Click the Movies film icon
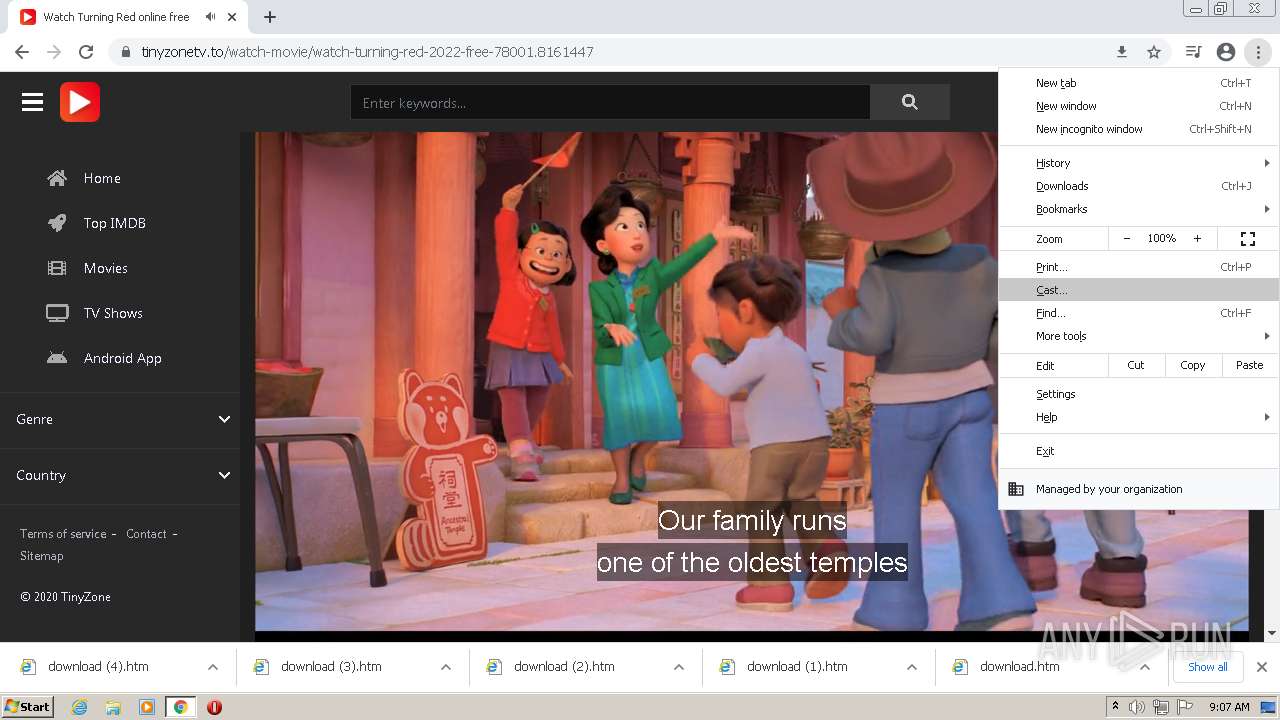The width and height of the screenshot is (1280, 720). point(57,268)
